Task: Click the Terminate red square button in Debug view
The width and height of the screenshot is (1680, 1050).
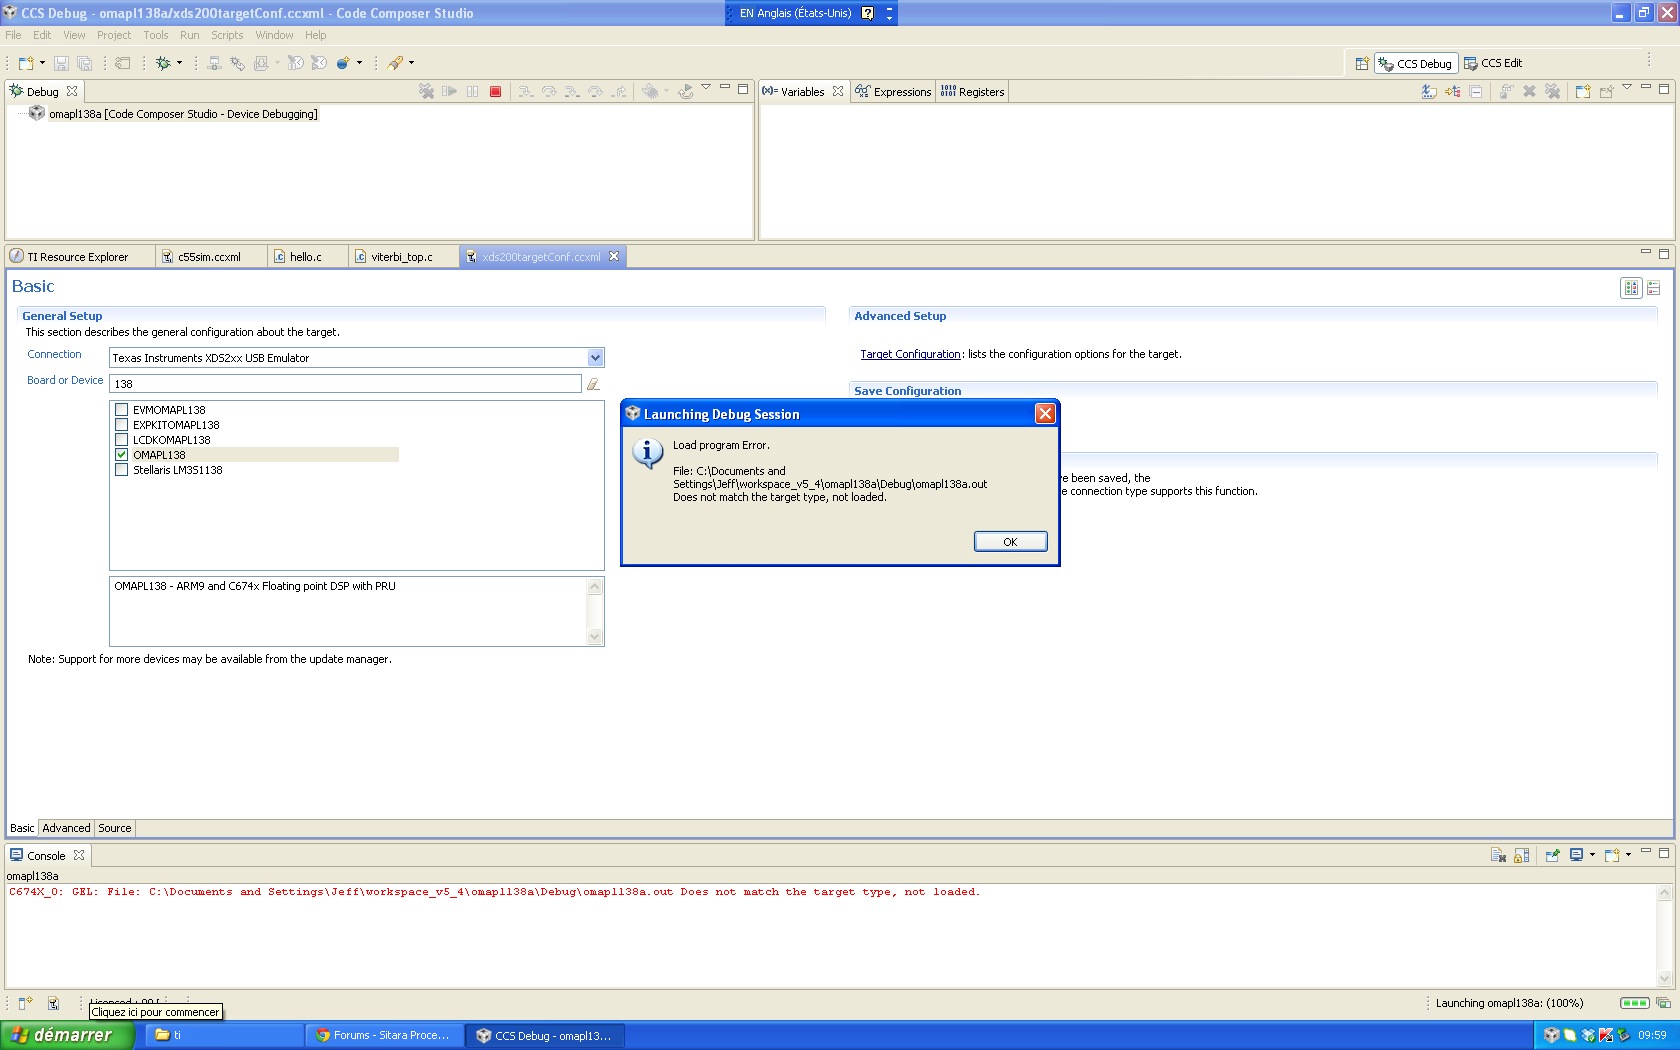Action: 495,91
